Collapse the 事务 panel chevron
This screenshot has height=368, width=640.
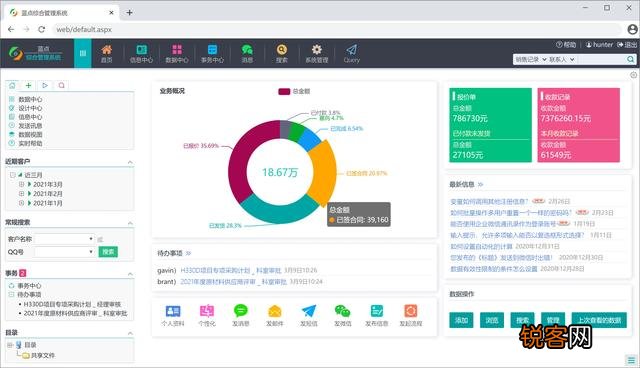(x=130, y=274)
